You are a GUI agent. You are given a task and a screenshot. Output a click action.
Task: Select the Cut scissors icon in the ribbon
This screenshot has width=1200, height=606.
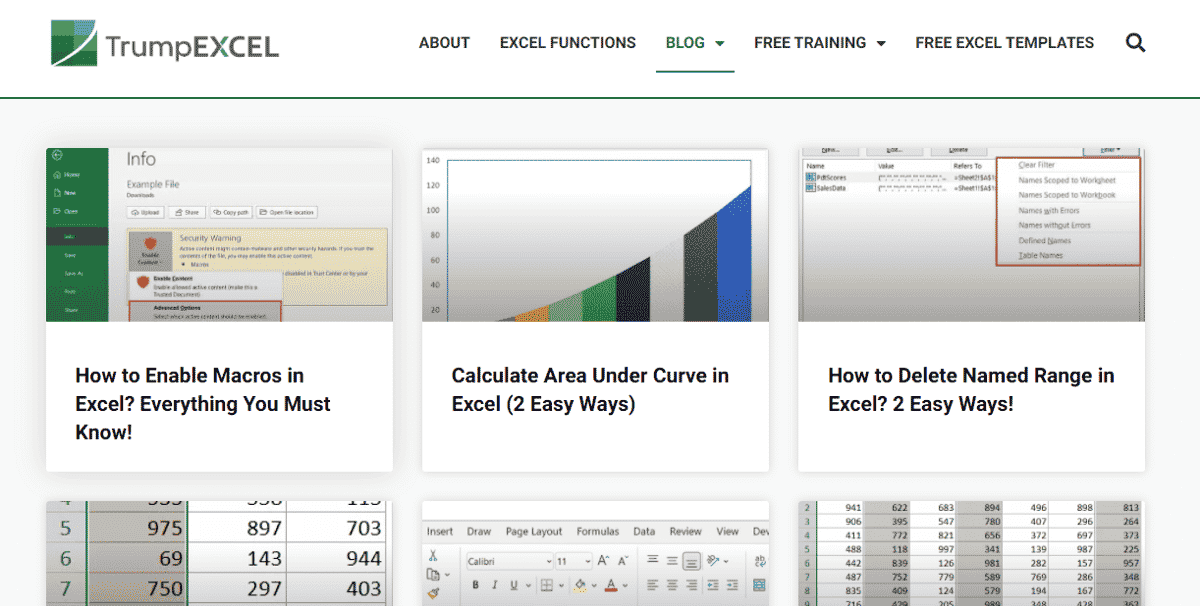pos(432,557)
